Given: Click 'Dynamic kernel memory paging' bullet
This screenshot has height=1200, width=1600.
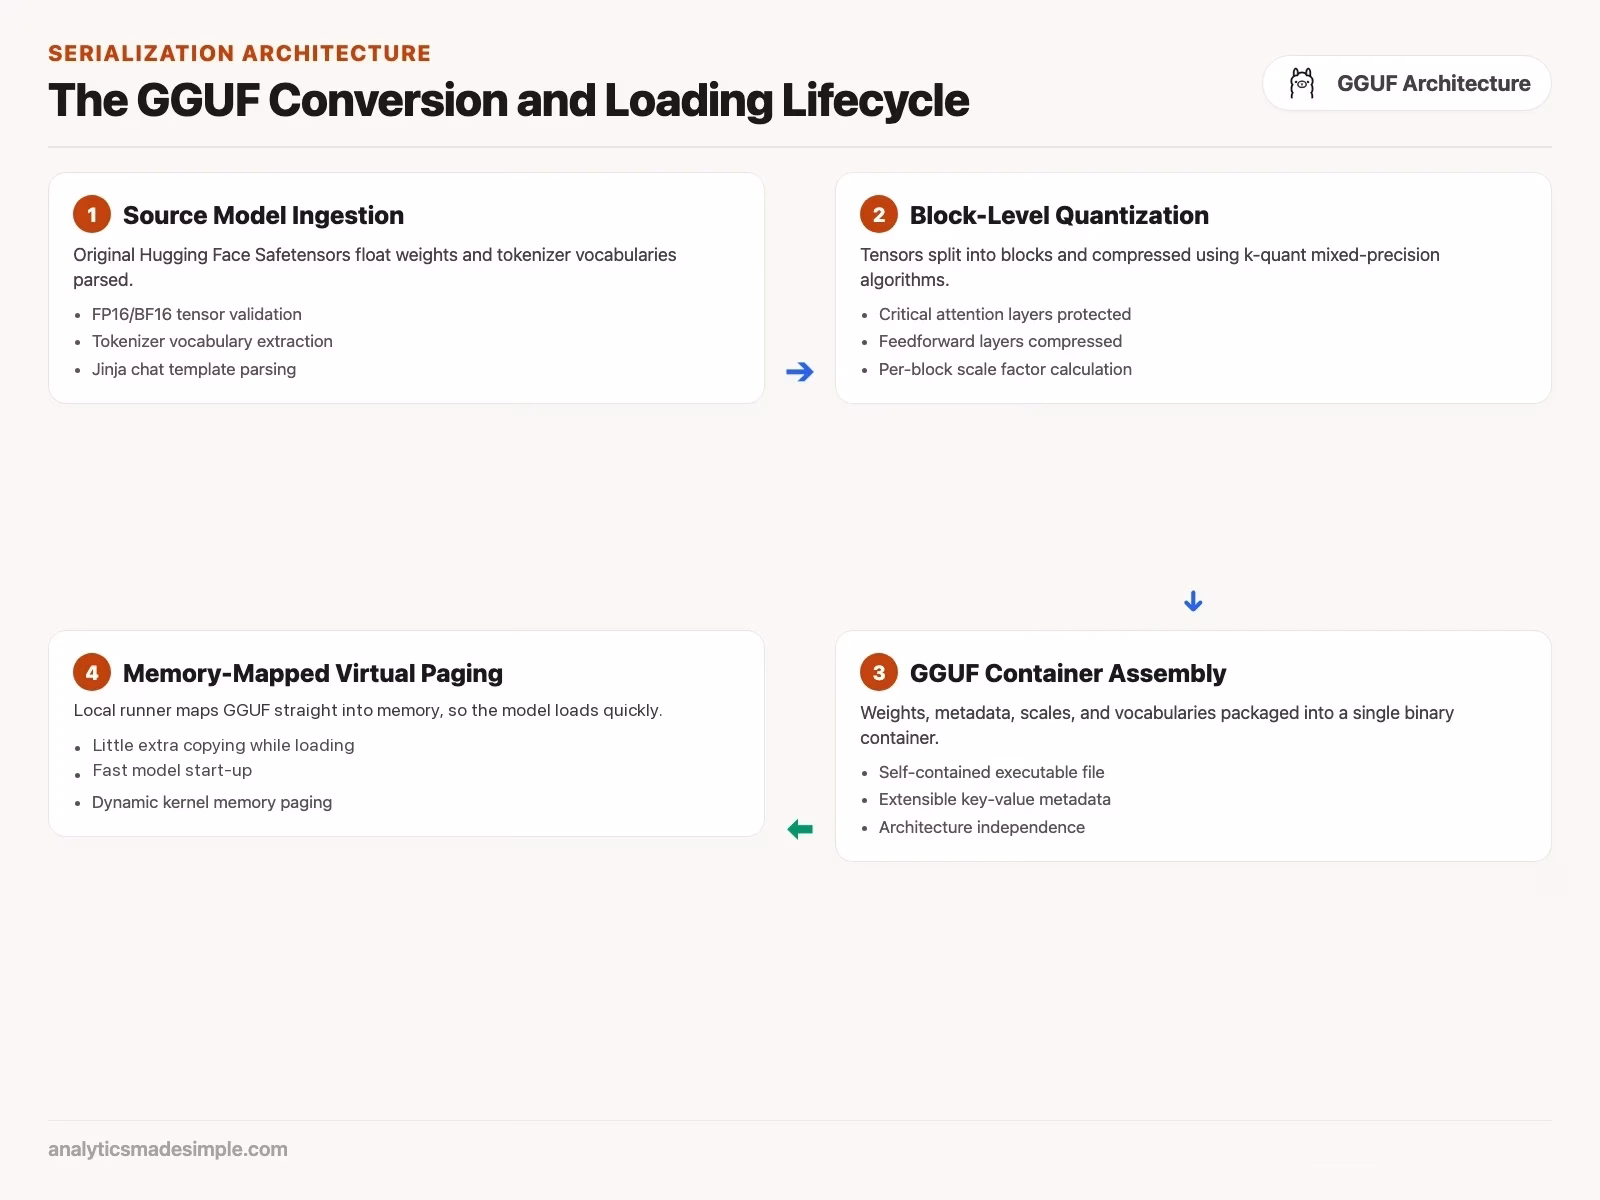Looking at the screenshot, I should 212,802.
